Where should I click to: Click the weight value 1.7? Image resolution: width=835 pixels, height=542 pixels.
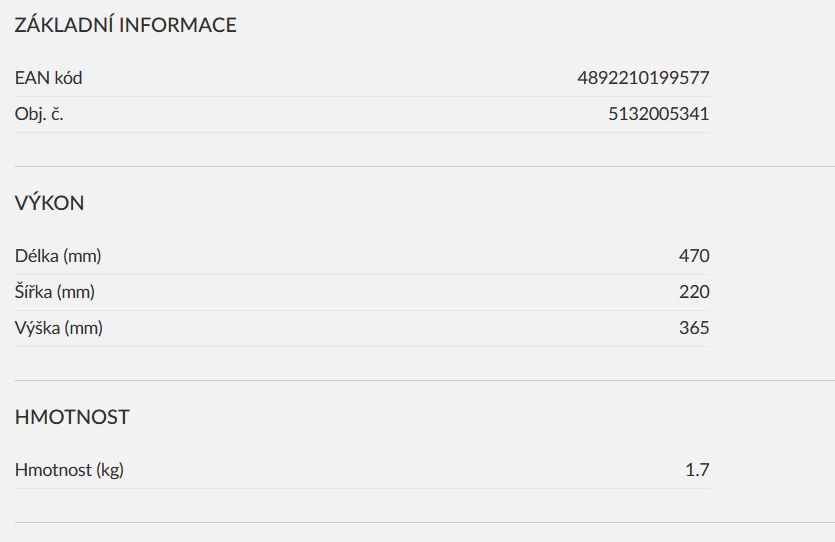click(697, 470)
